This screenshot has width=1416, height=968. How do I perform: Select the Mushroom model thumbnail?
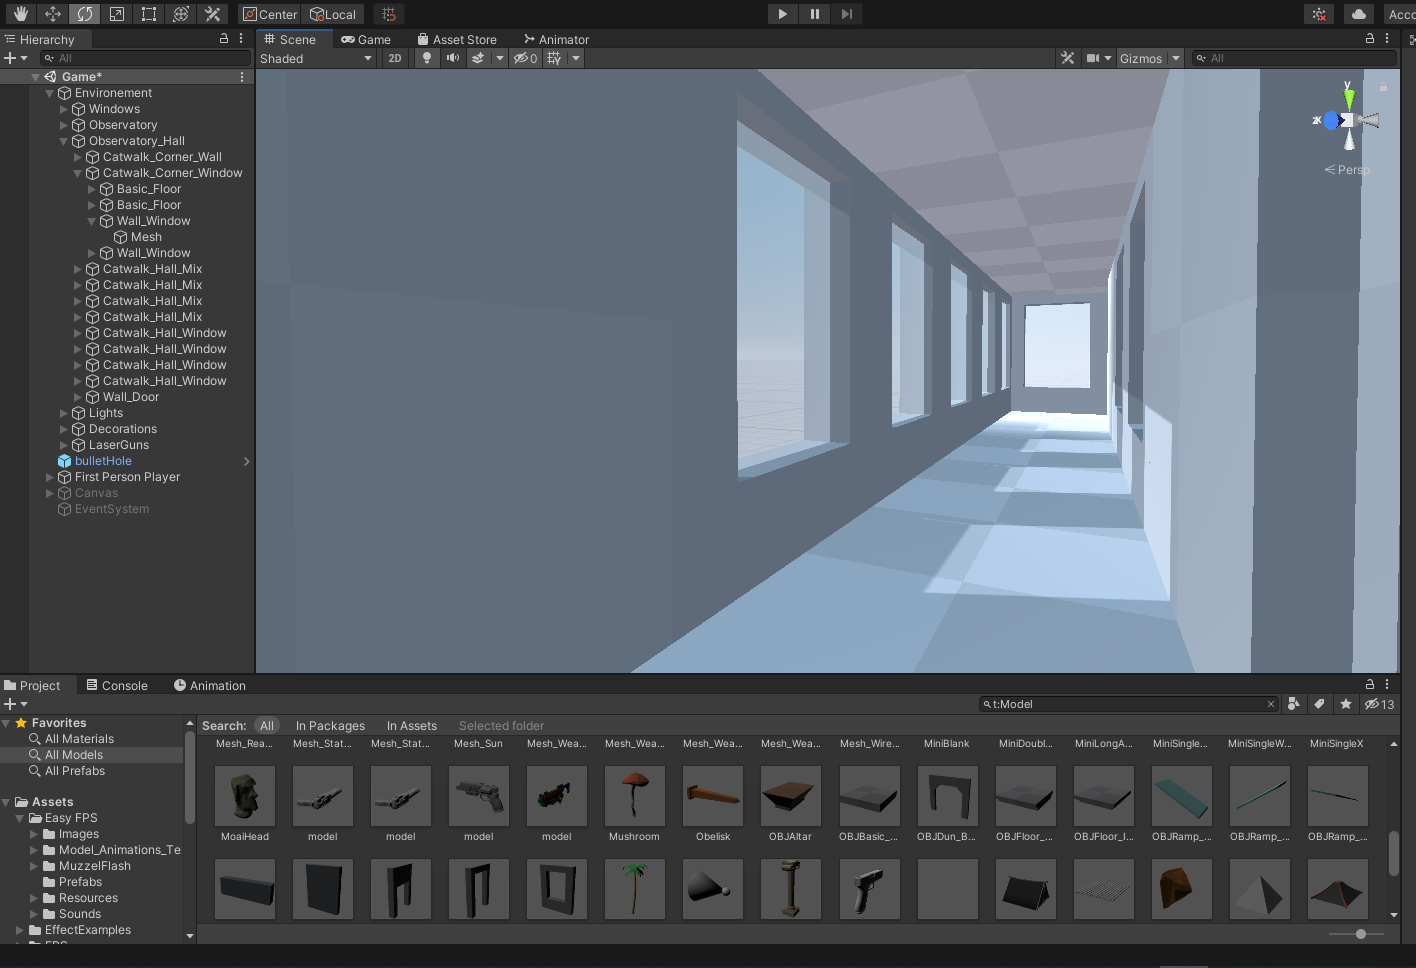point(634,796)
